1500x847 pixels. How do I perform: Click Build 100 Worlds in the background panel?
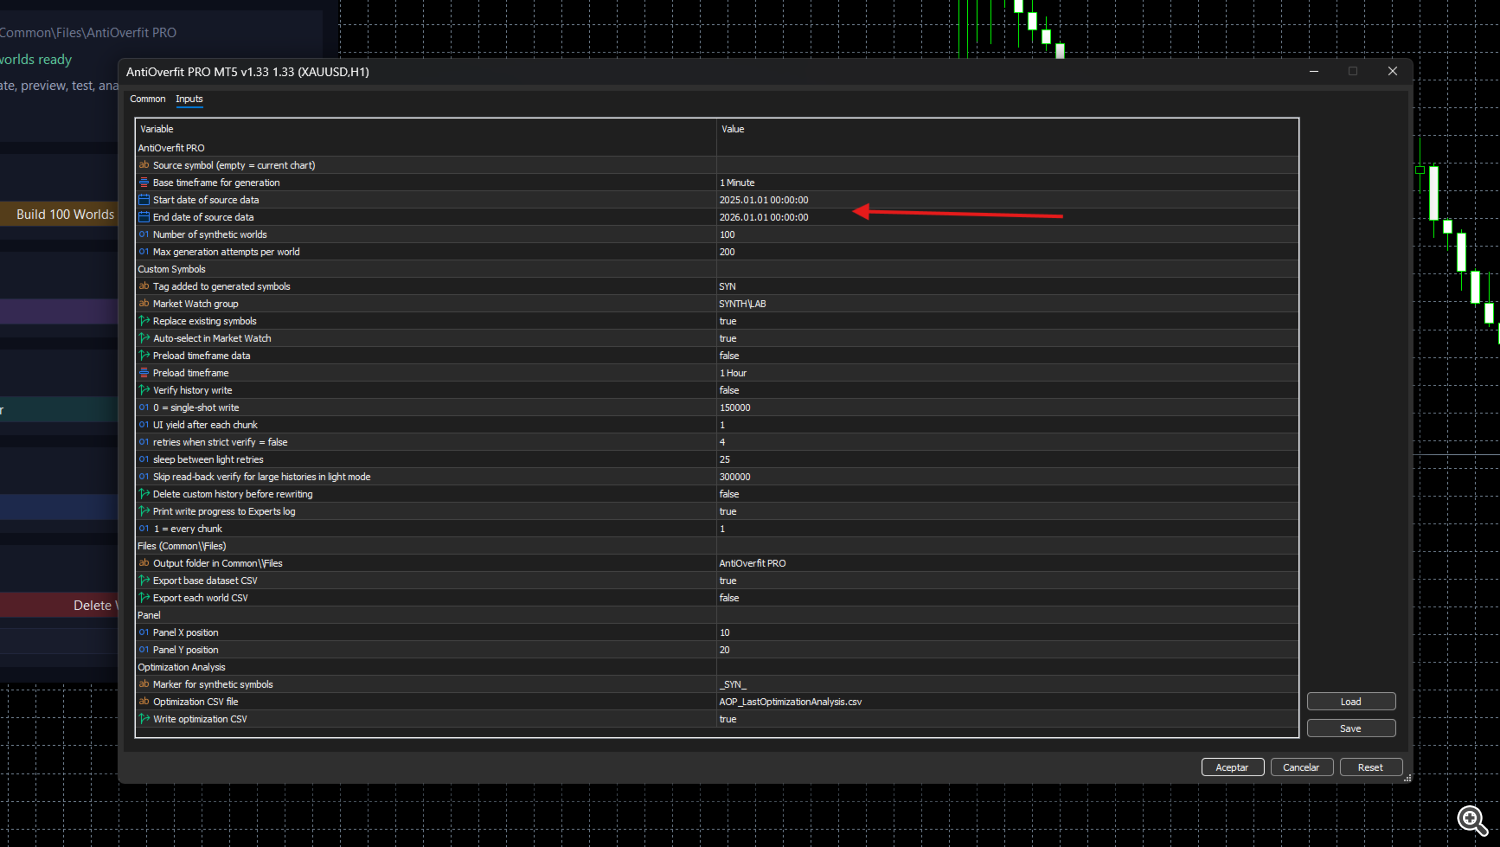point(65,214)
